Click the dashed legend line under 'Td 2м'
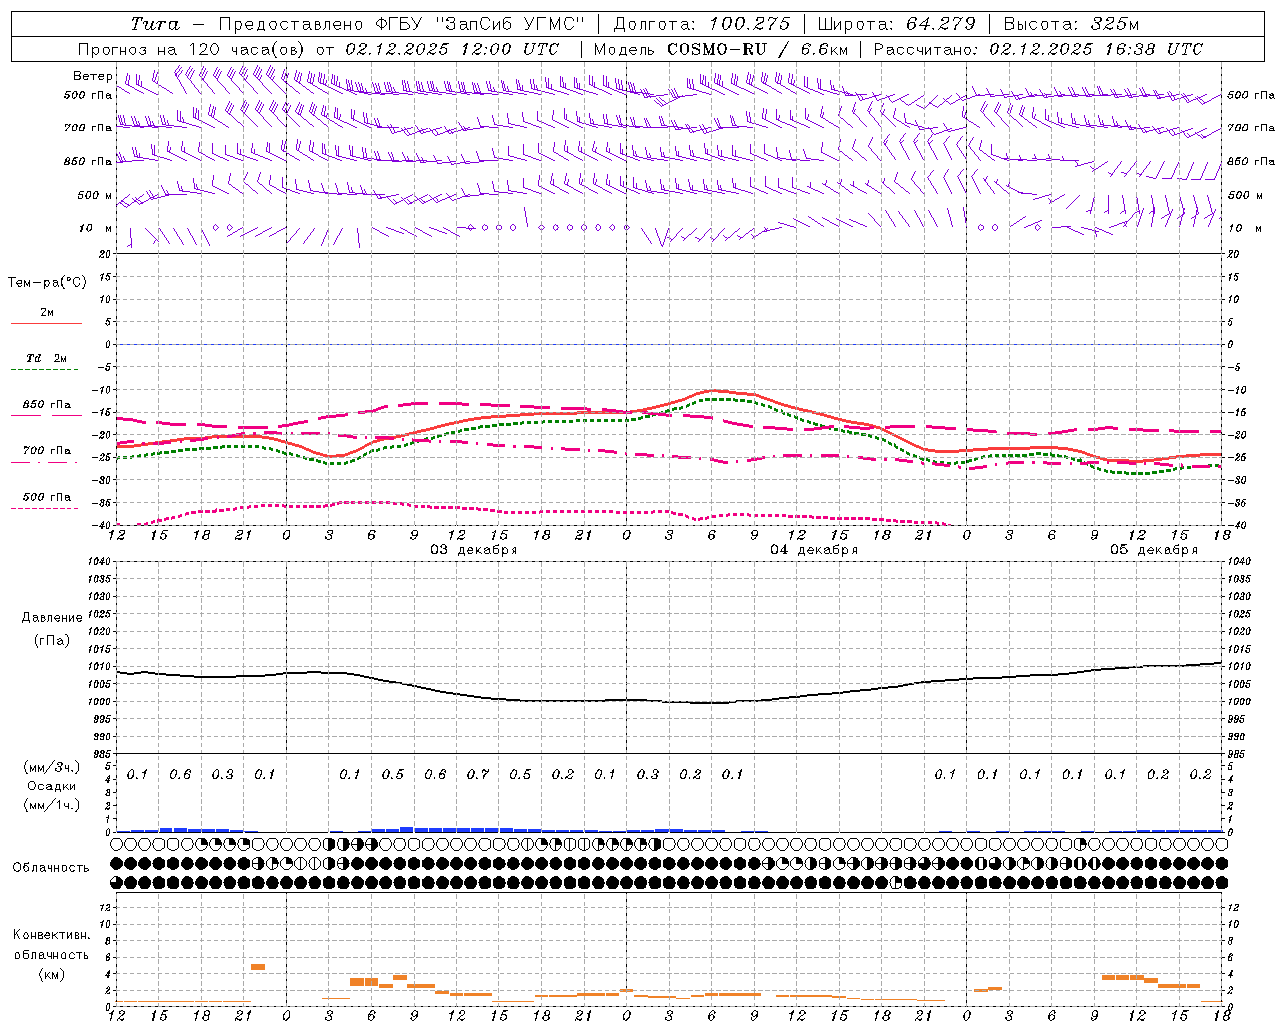 45,370
